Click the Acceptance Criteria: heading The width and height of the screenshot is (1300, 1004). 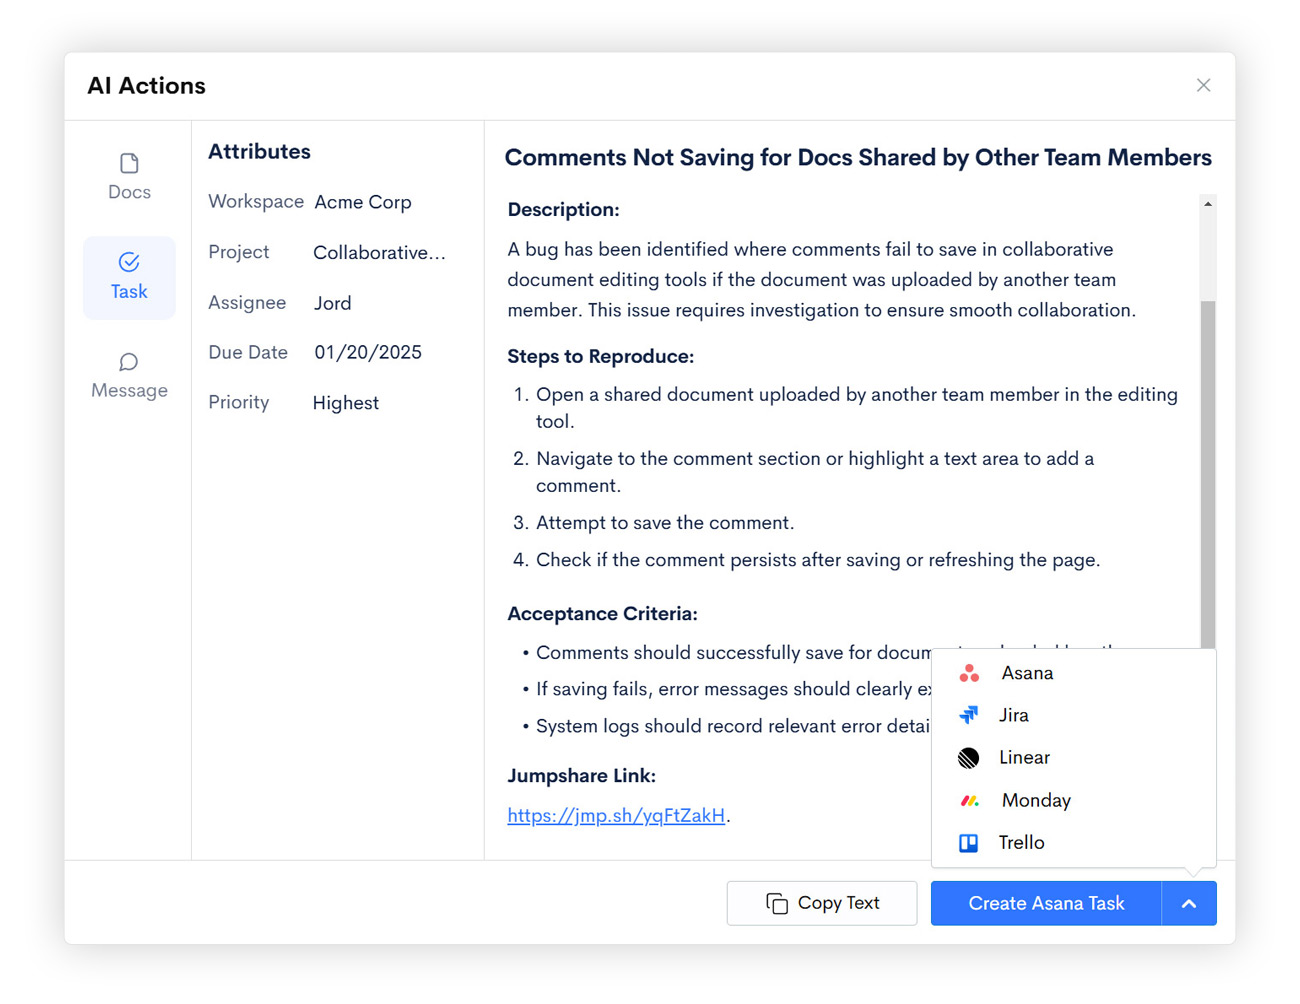[602, 614]
